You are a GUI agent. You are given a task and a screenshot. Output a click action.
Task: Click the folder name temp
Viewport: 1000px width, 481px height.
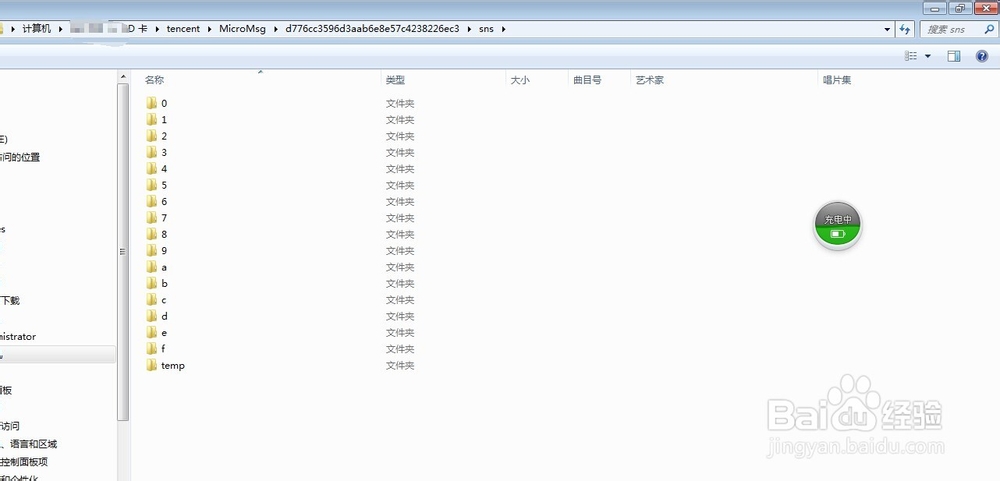click(173, 366)
